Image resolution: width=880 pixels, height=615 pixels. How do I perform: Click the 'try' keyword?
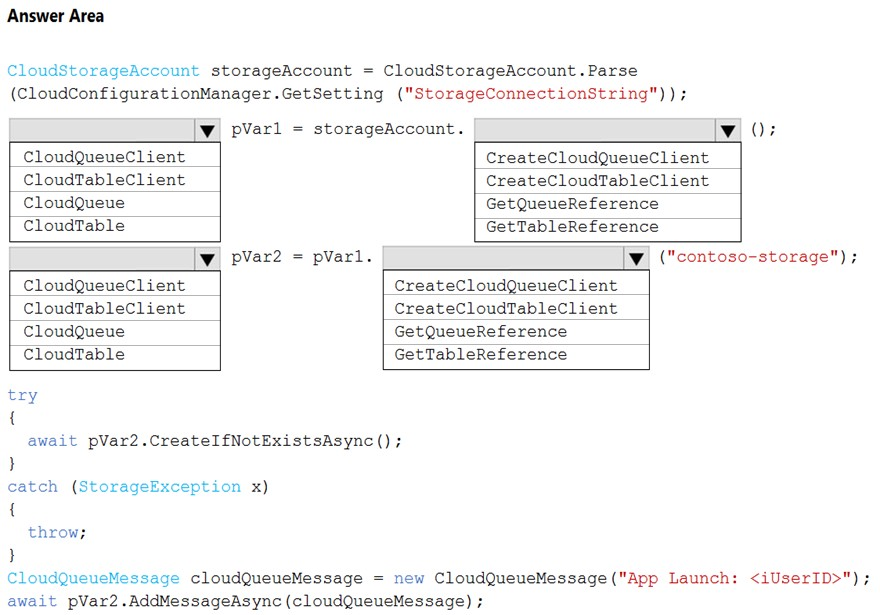22,396
